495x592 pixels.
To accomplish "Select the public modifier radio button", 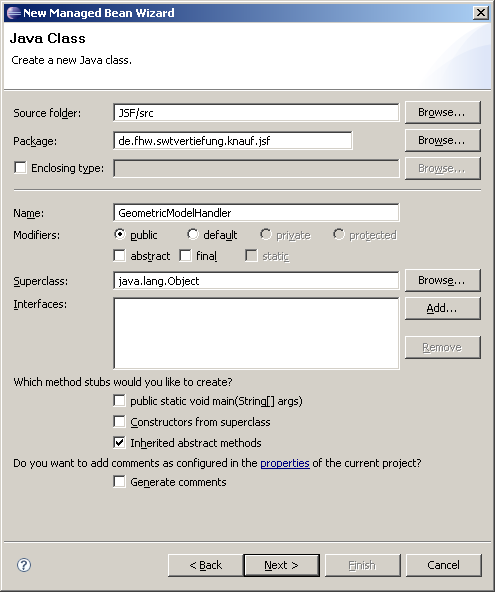I will click(x=120, y=234).
